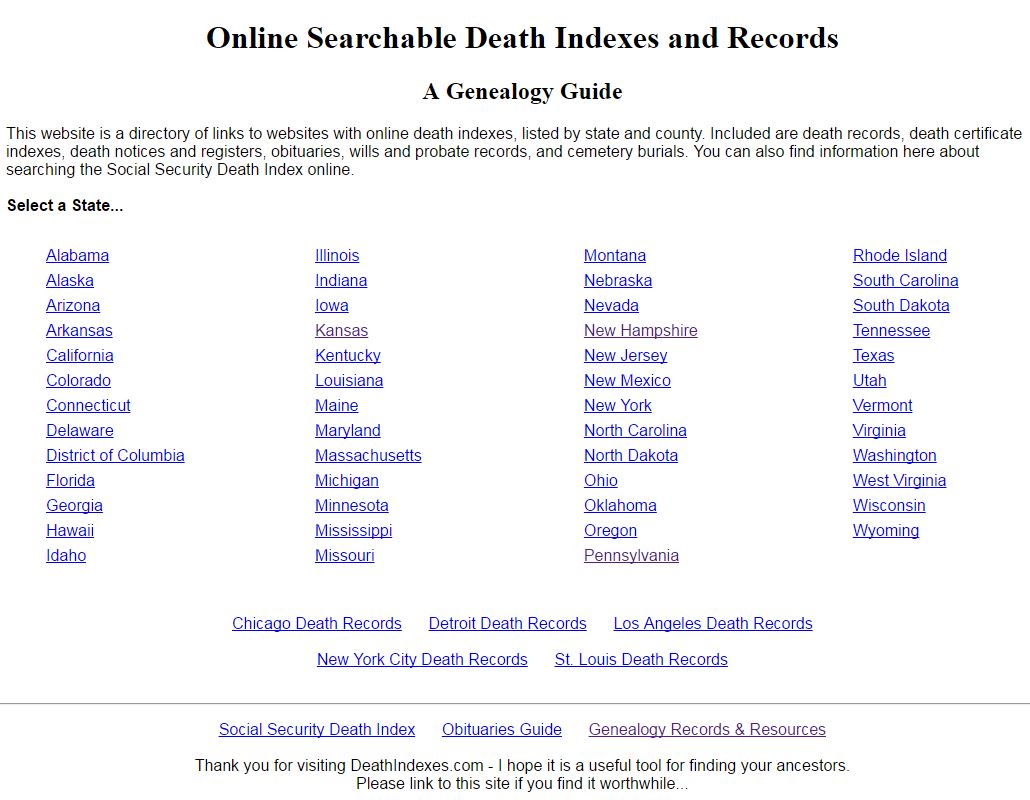Image resolution: width=1030 pixels, height=800 pixels.
Task: Open the New York state page
Action: (x=618, y=405)
